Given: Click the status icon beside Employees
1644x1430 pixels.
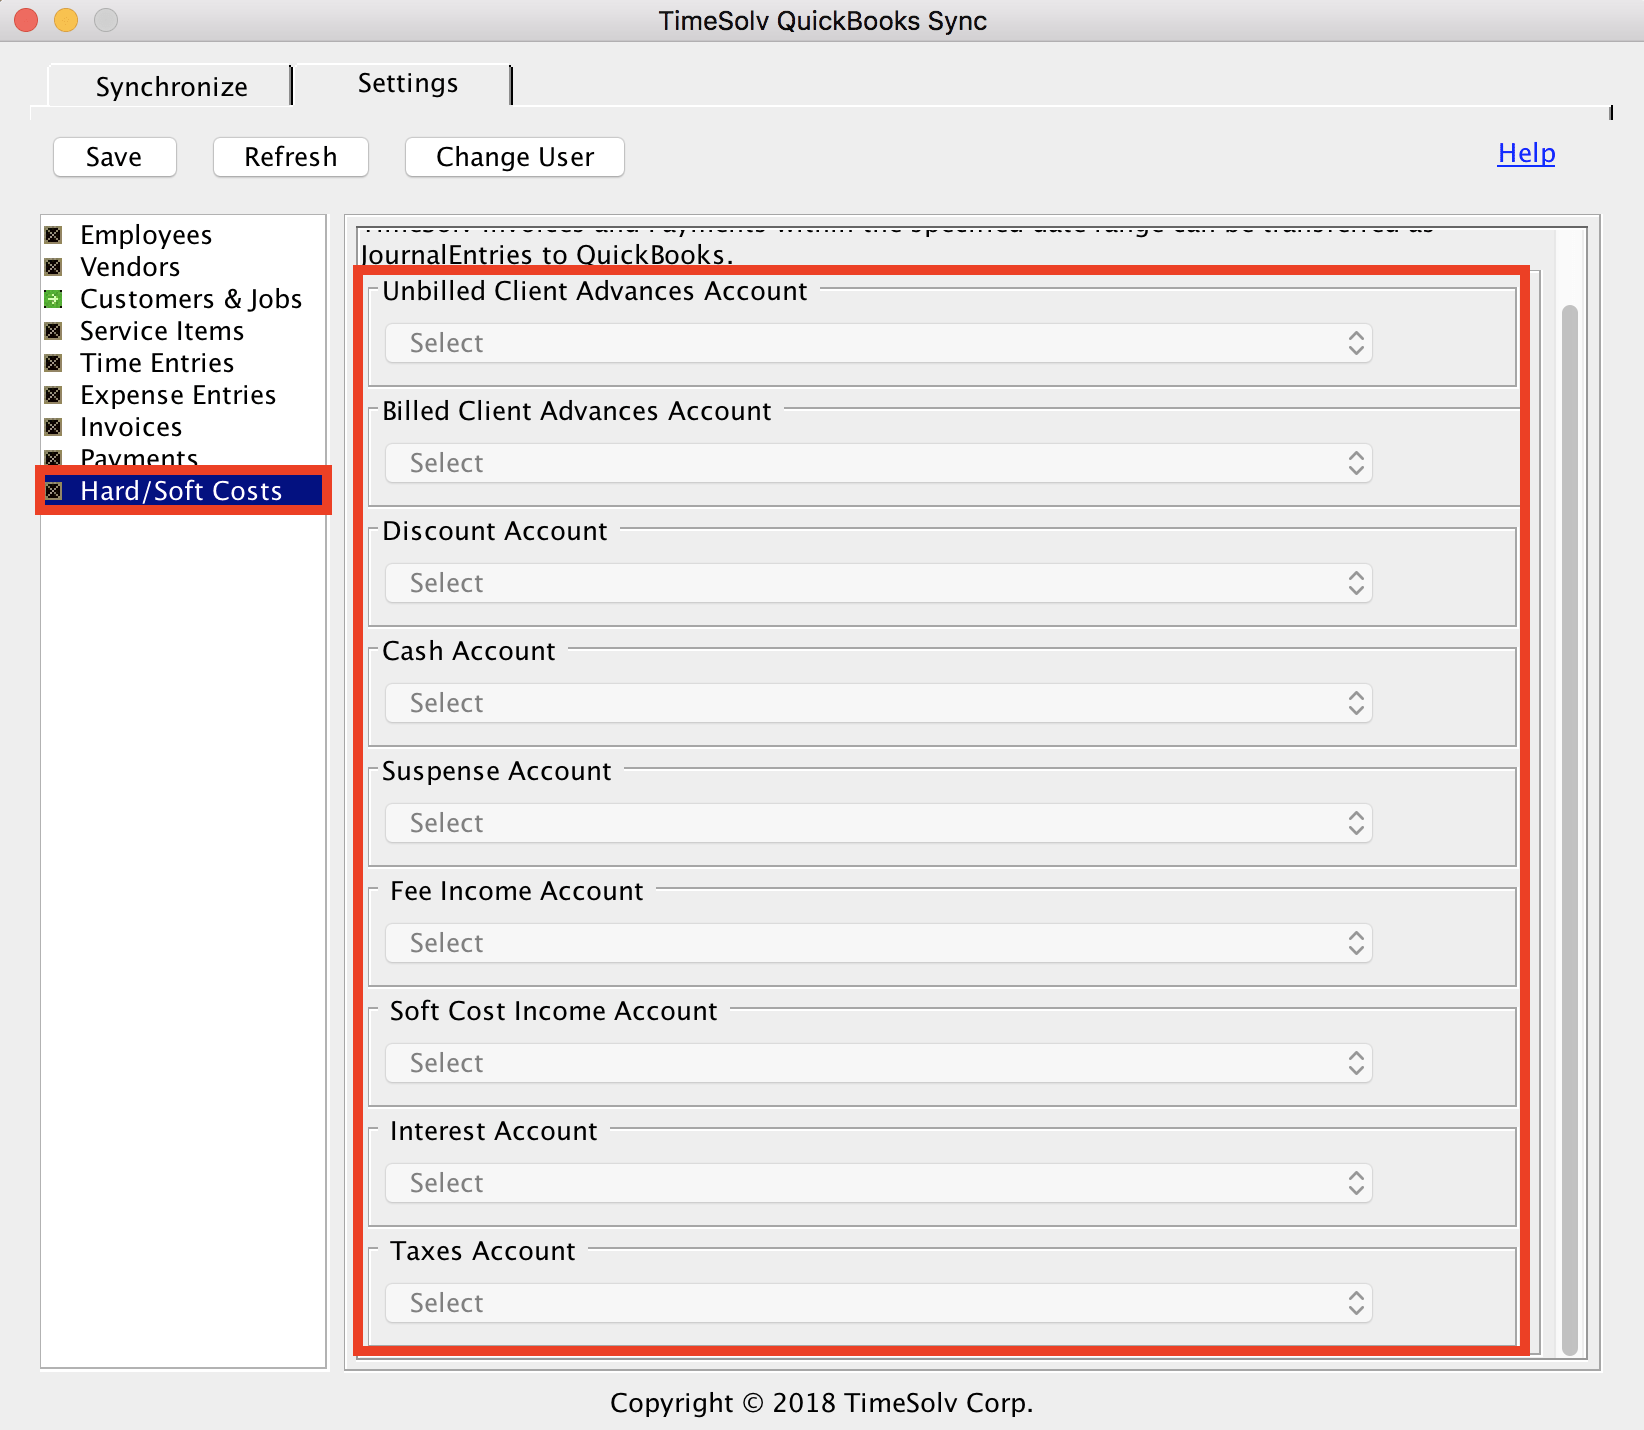Looking at the screenshot, I should pos(54,235).
